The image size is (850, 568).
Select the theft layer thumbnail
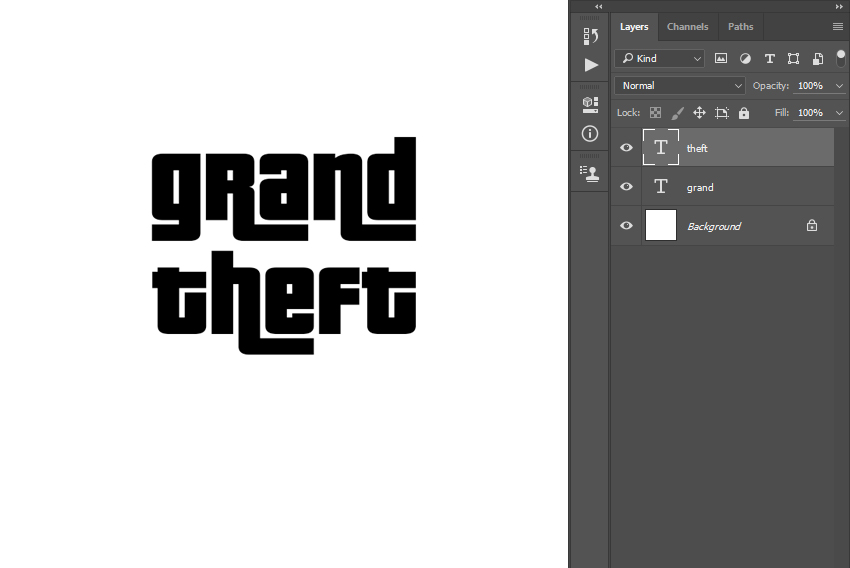click(661, 147)
